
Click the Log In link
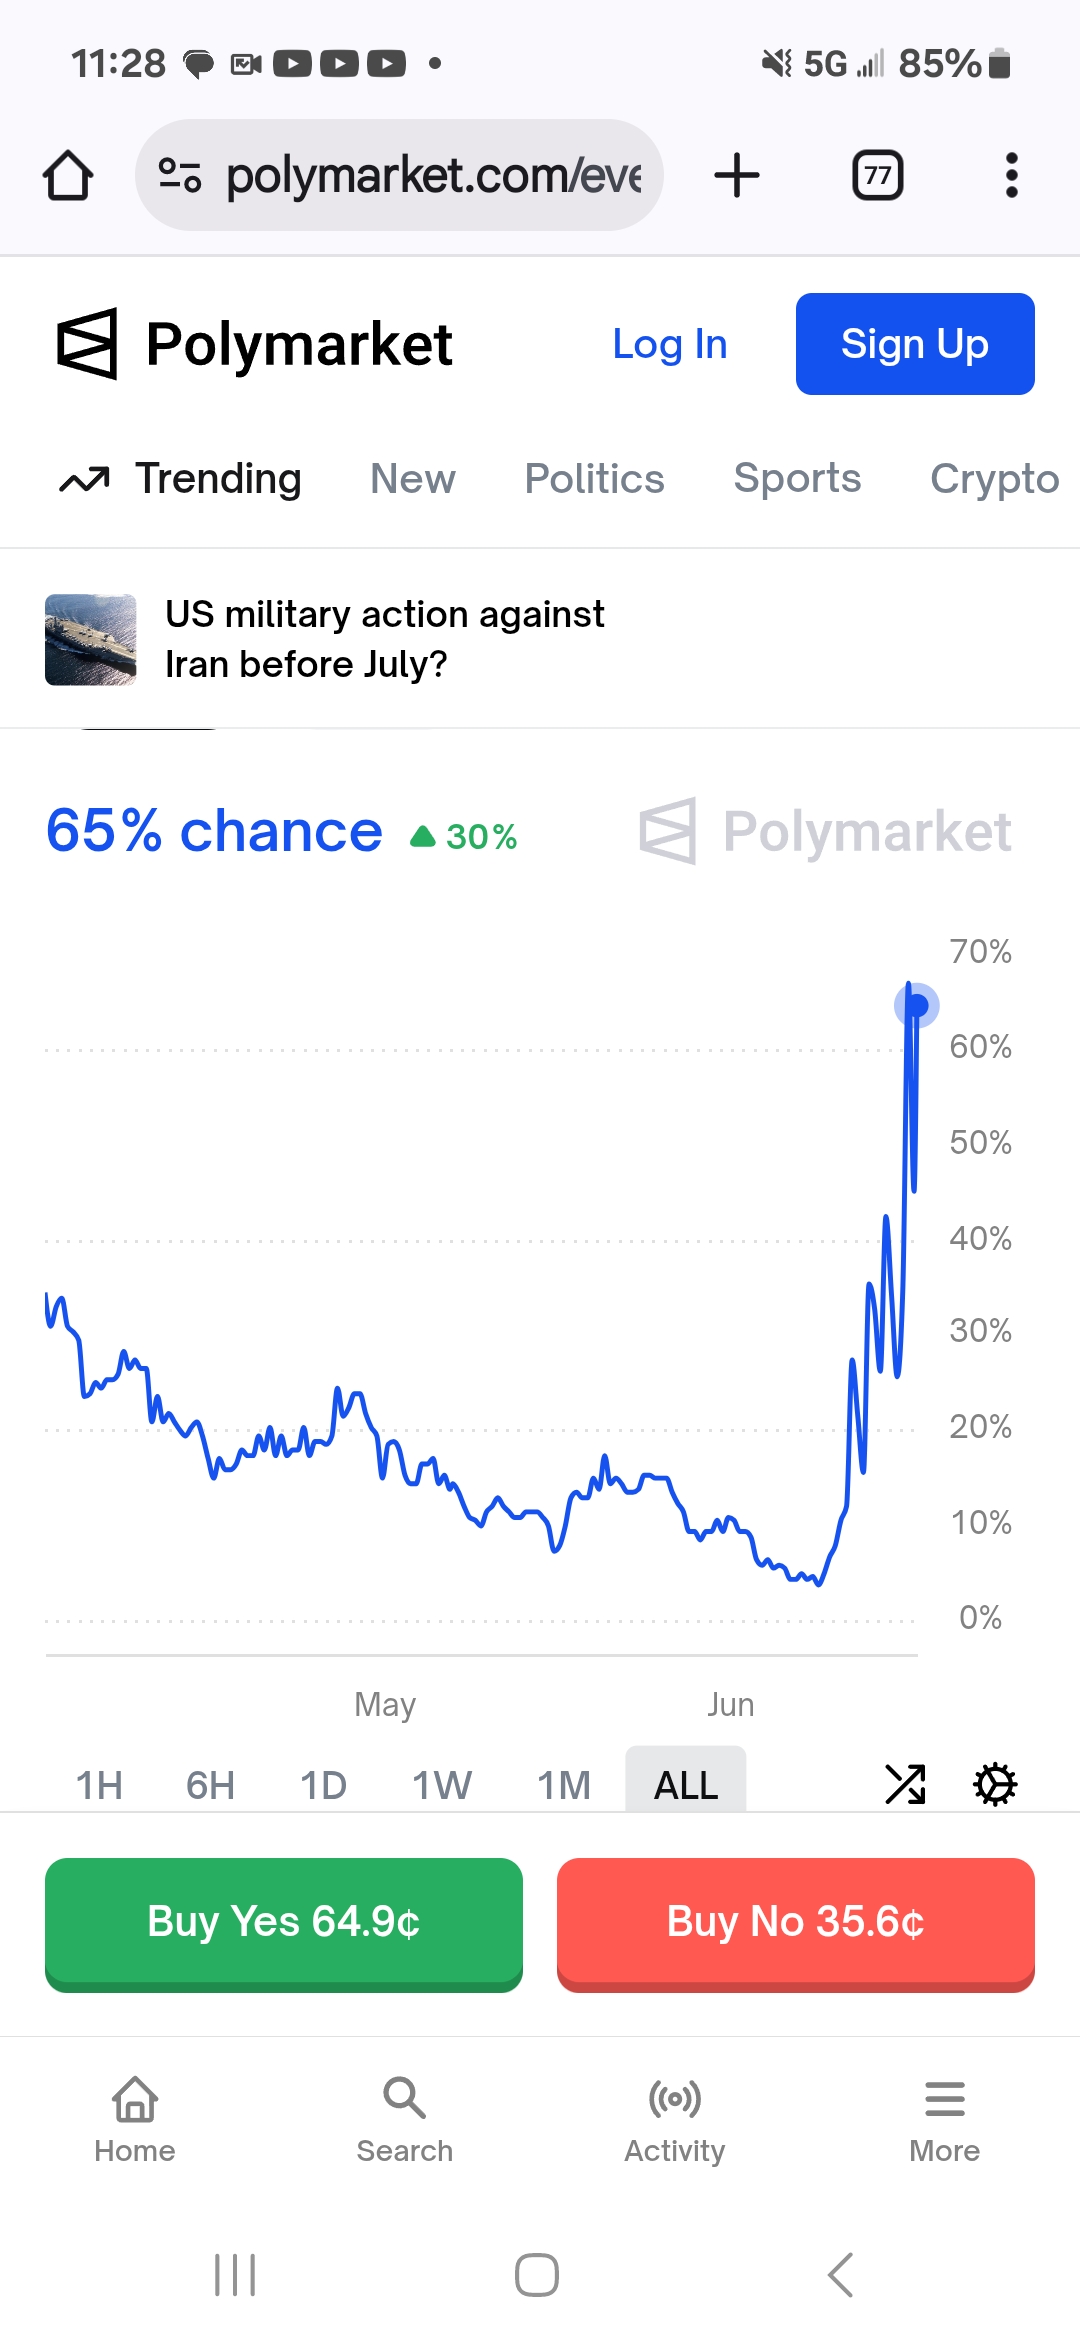(x=670, y=344)
